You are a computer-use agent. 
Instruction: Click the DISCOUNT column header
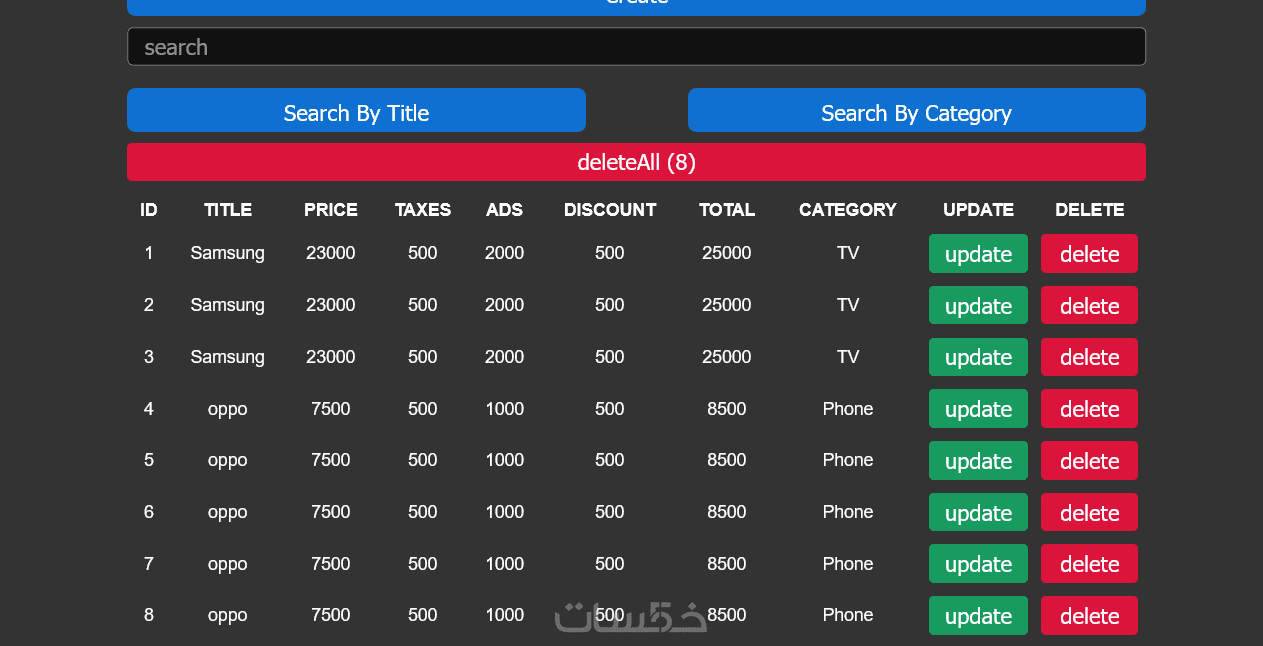coord(610,210)
